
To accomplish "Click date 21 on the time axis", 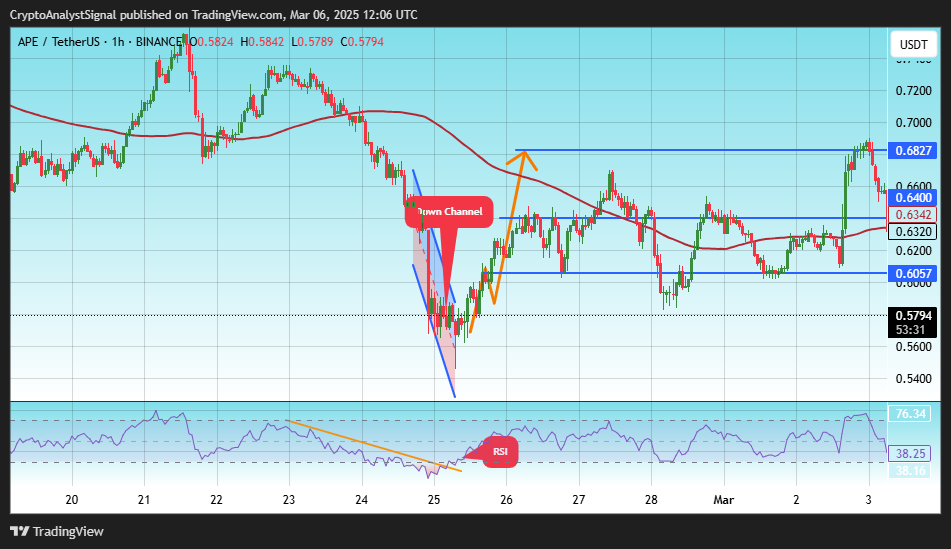I will (x=144, y=500).
